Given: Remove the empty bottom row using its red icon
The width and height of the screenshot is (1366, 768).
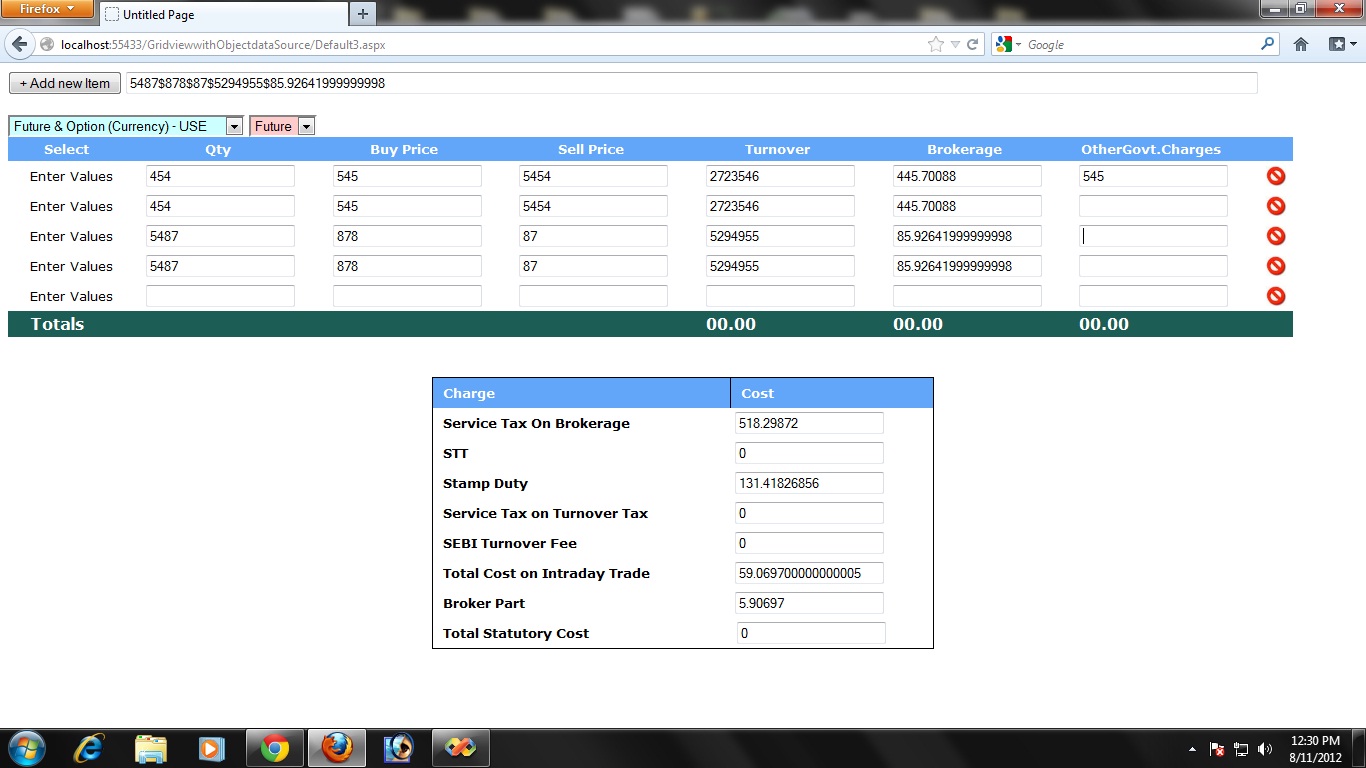Looking at the screenshot, I should (x=1275, y=295).
